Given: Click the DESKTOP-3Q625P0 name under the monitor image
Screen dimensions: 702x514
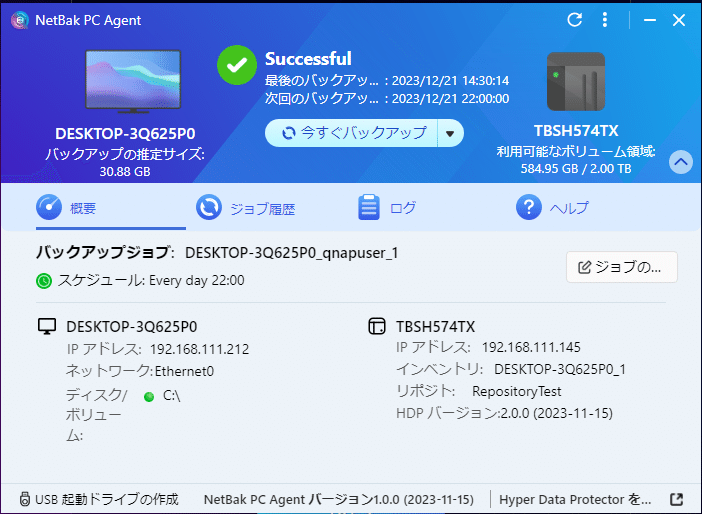Looking at the screenshot, I should [125, 133].
